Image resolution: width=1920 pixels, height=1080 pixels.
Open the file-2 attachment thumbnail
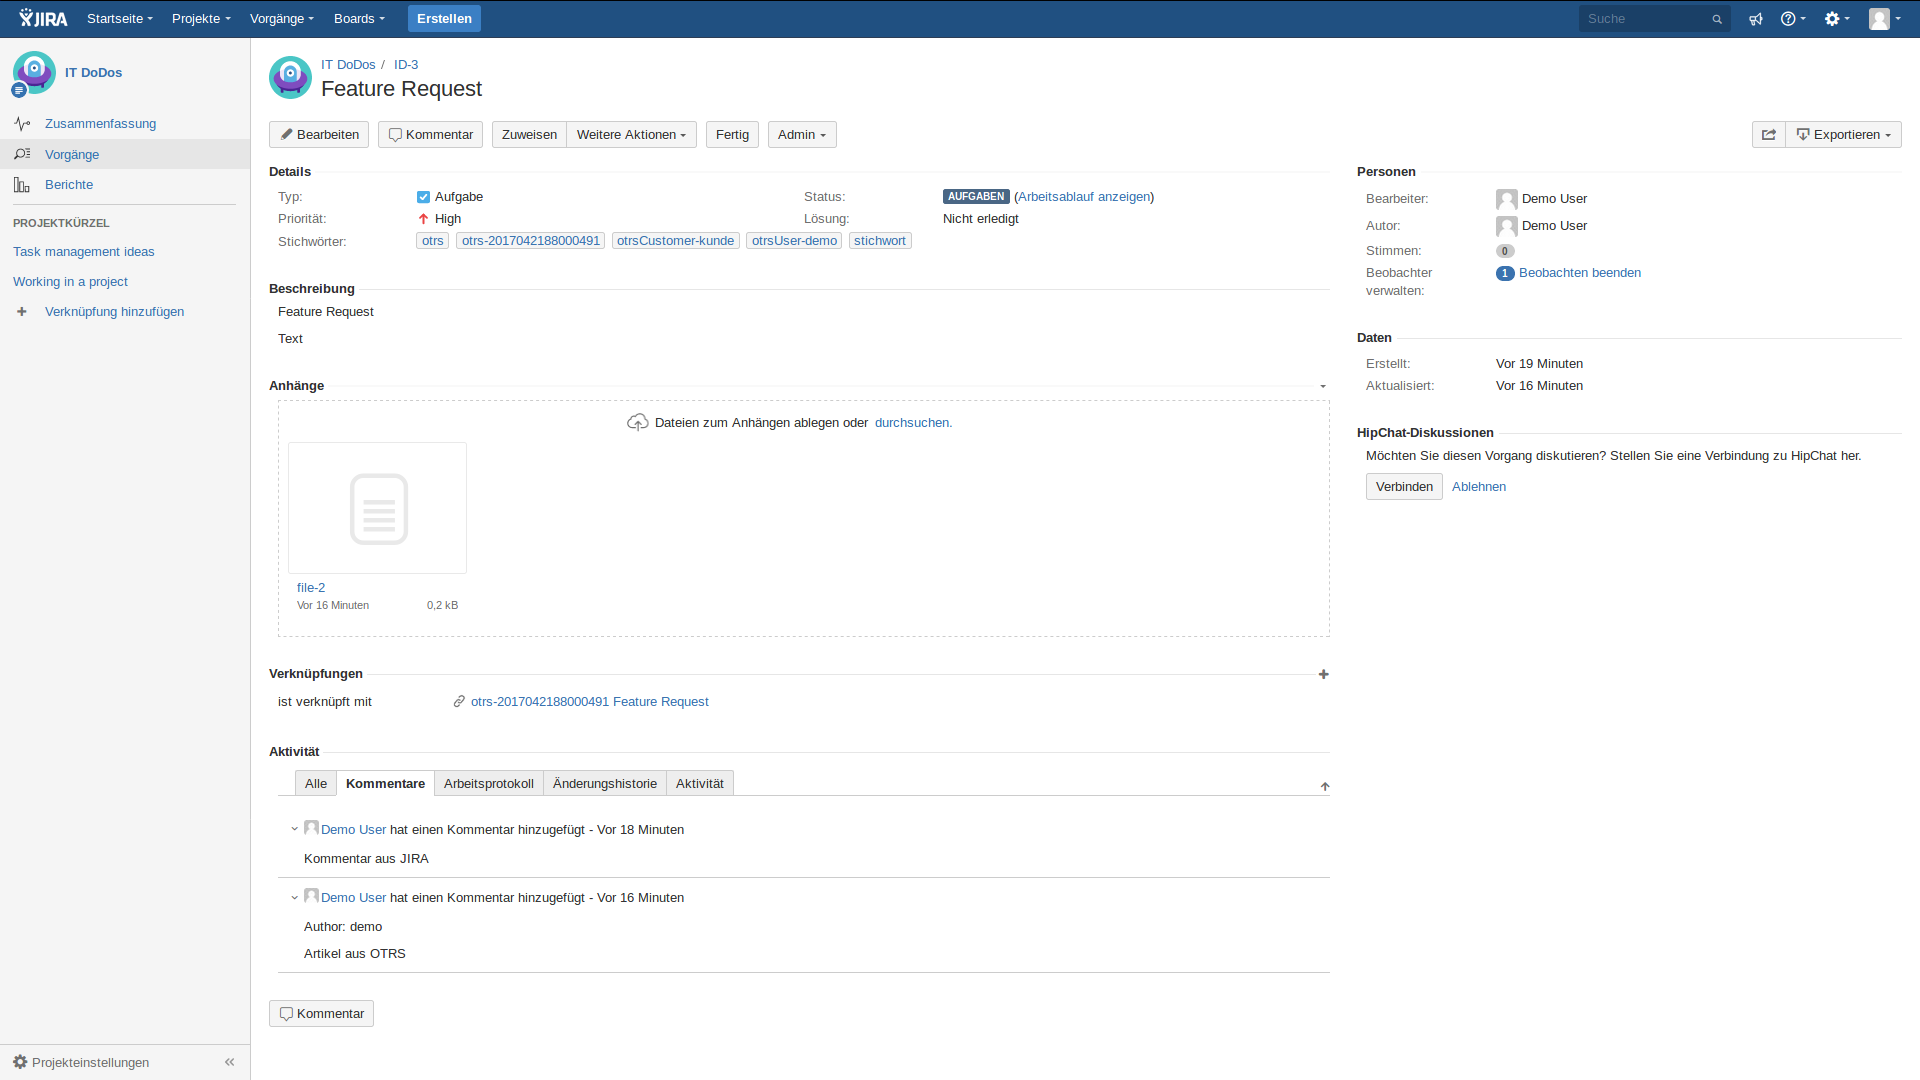(x=377, y=508)
